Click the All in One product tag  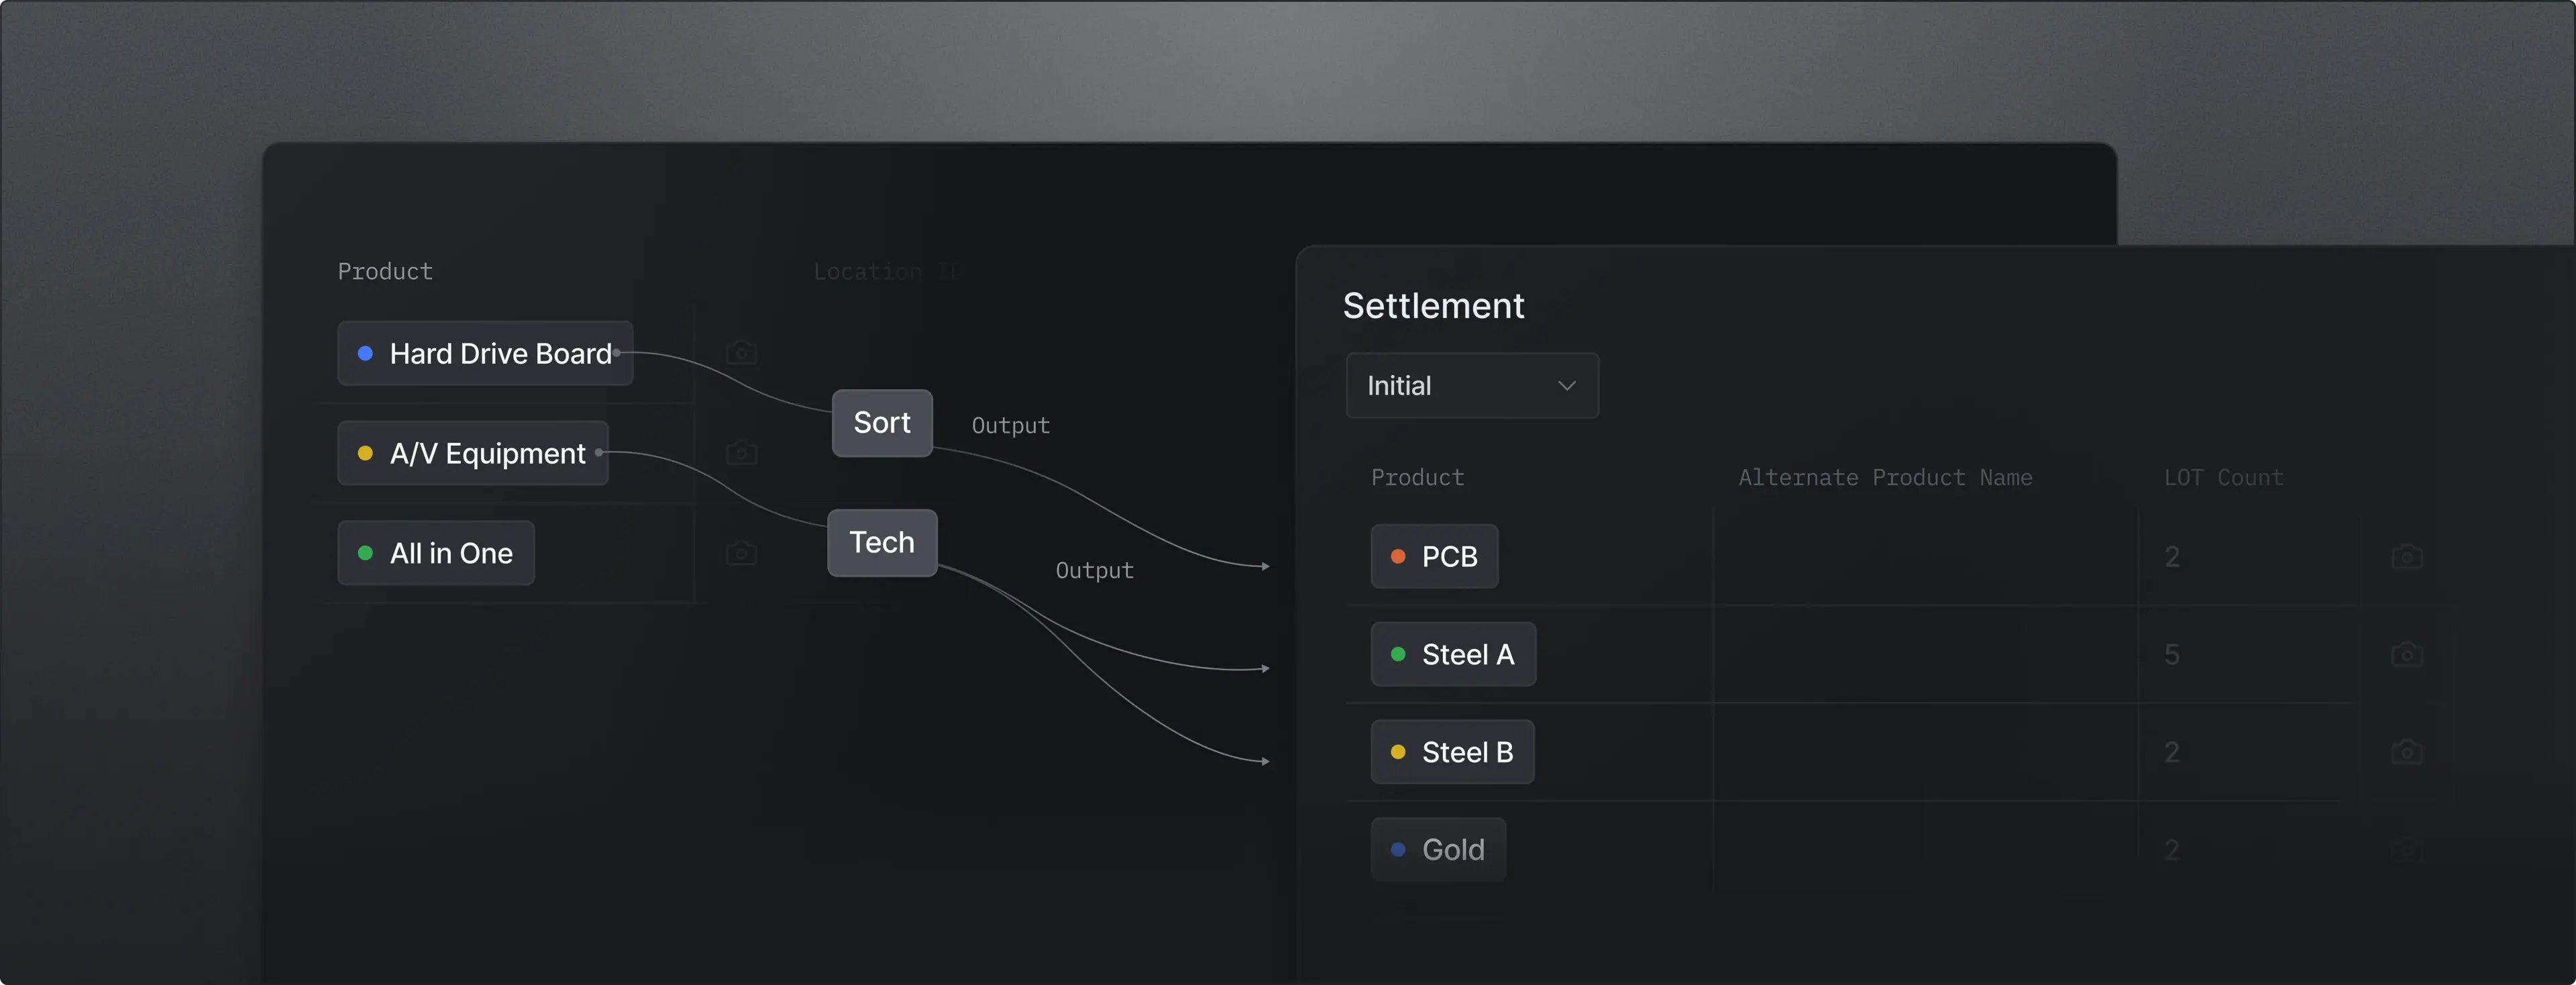point(436,553)
